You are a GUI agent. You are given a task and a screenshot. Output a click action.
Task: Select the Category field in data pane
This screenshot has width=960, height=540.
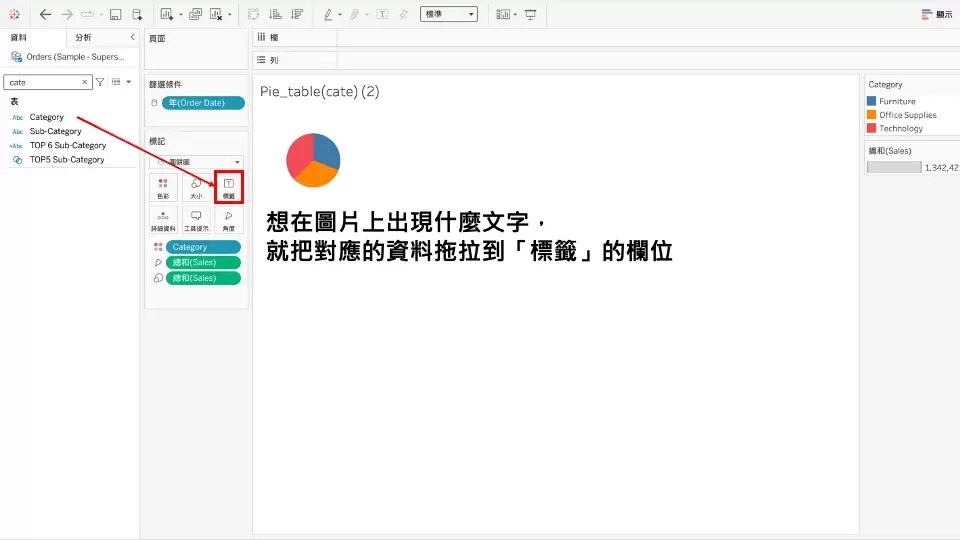(47, 117)
